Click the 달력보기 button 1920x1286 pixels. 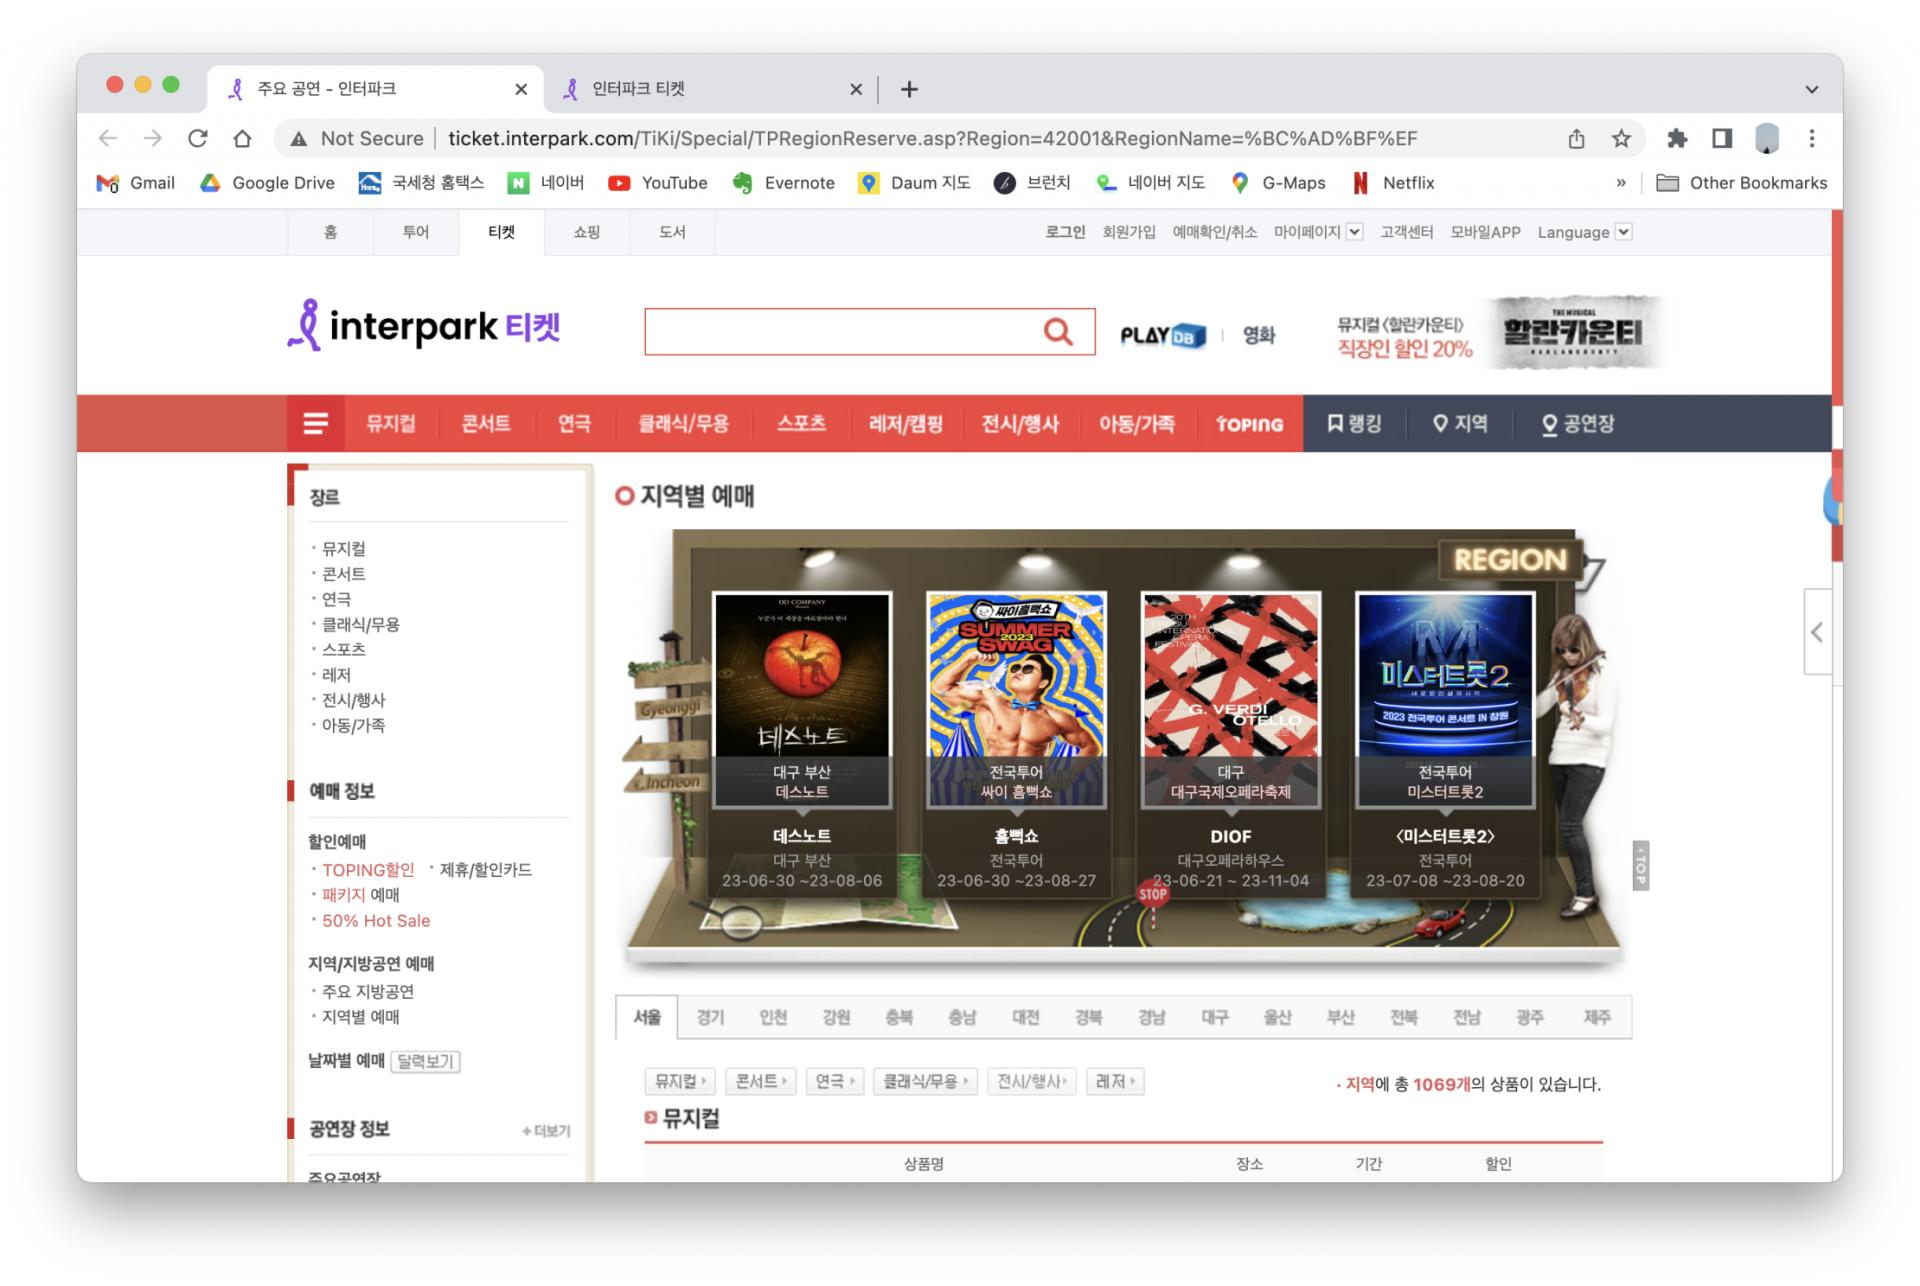pos(425,1061)
